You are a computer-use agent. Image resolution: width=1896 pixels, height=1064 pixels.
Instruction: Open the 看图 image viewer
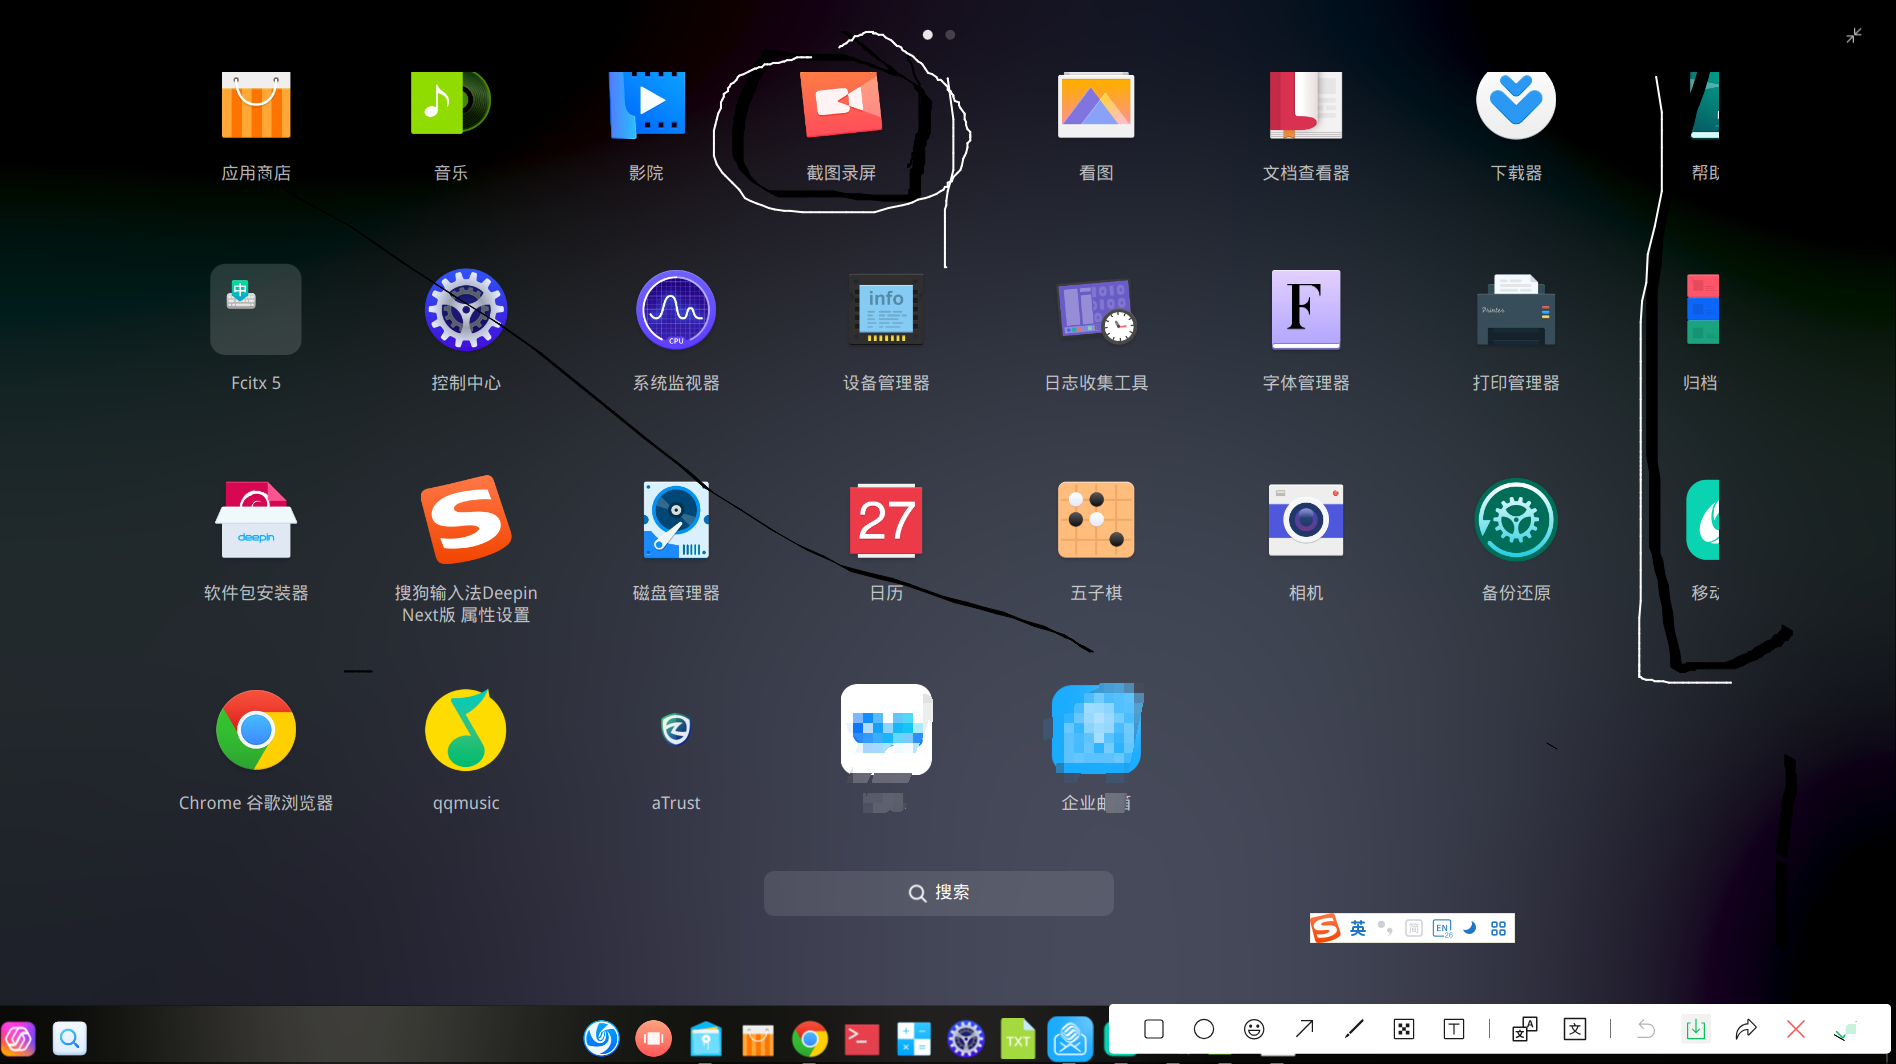pyautogui.click(x=1096, y=105)
